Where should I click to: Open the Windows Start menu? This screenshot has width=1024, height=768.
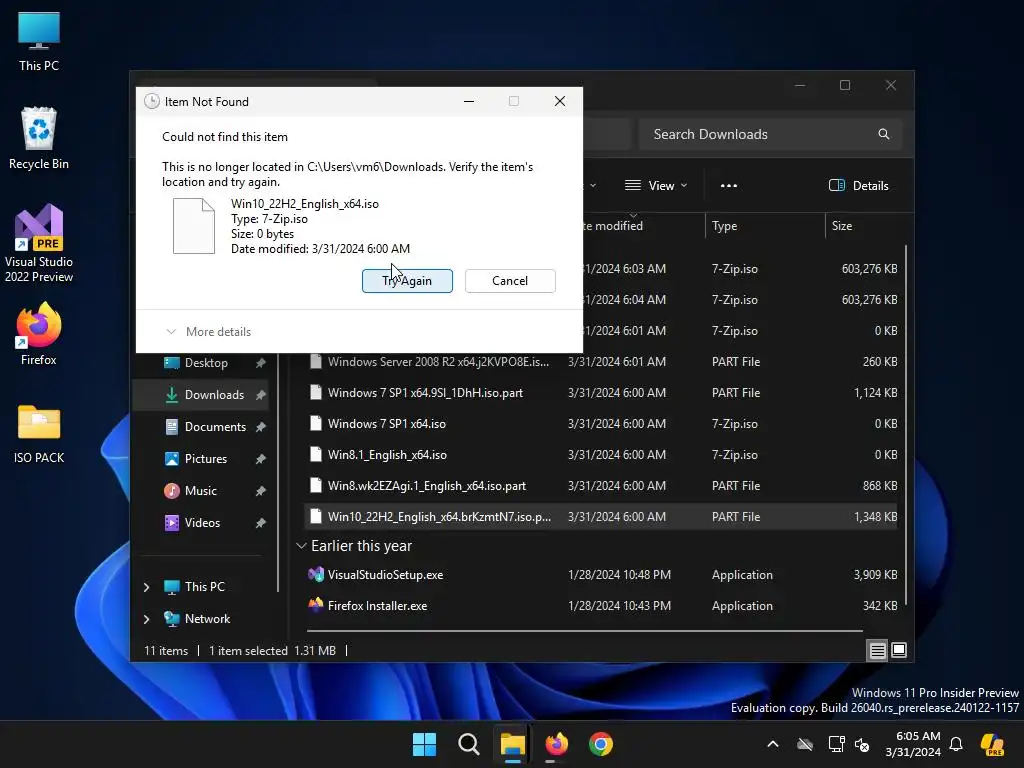(x=424, y=744)
